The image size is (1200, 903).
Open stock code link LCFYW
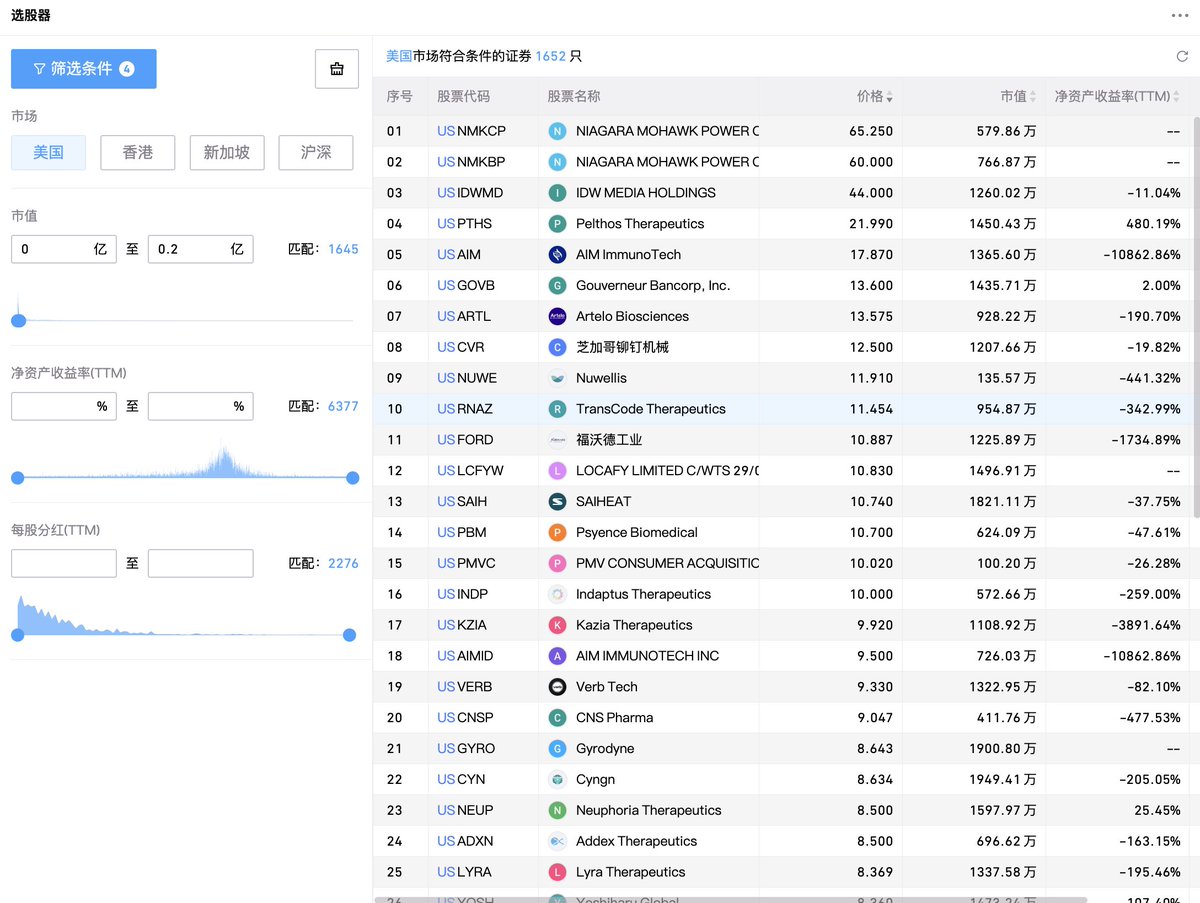[x=470, y=471]
